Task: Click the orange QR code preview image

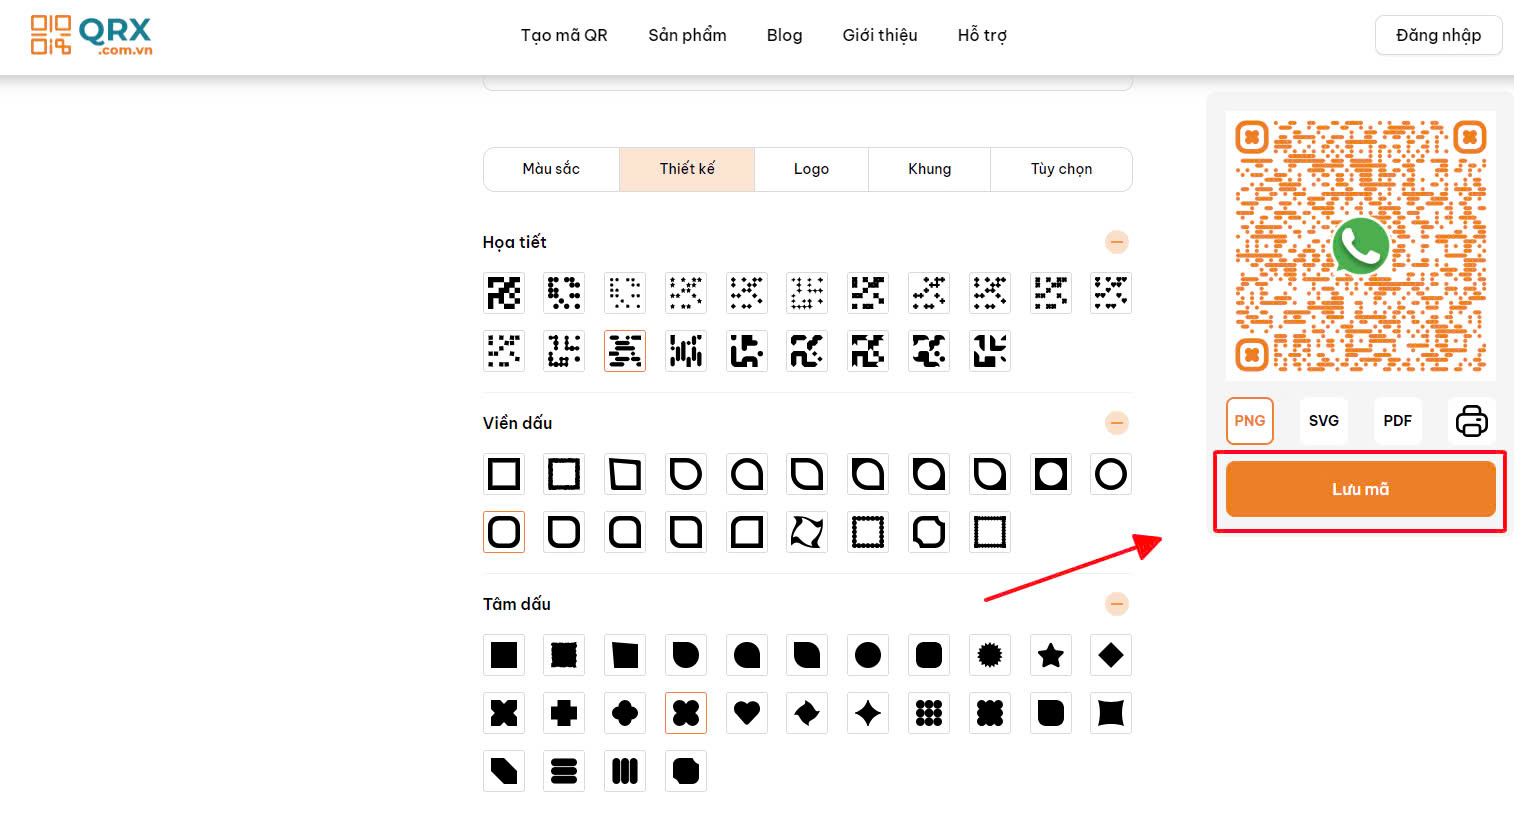Action: point(1361,246)
